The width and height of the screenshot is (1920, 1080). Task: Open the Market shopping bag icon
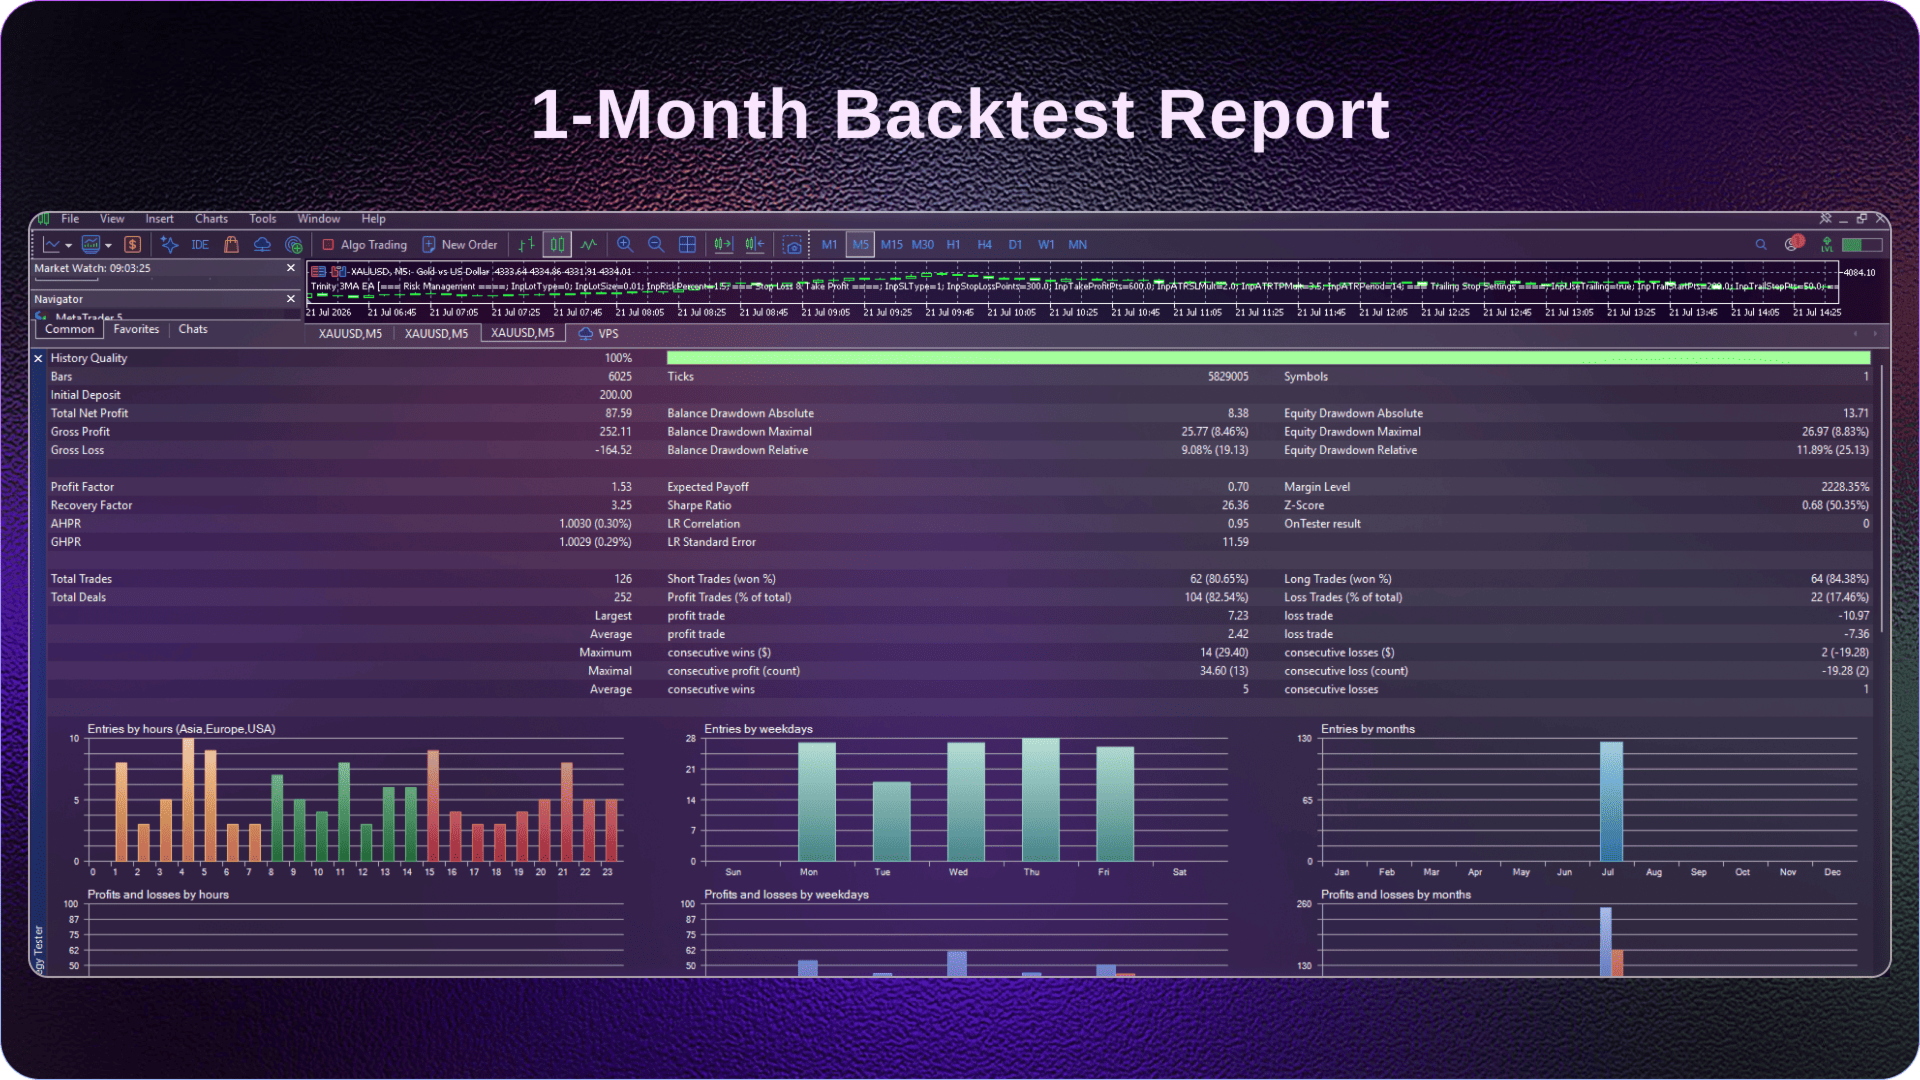(231, 244)
